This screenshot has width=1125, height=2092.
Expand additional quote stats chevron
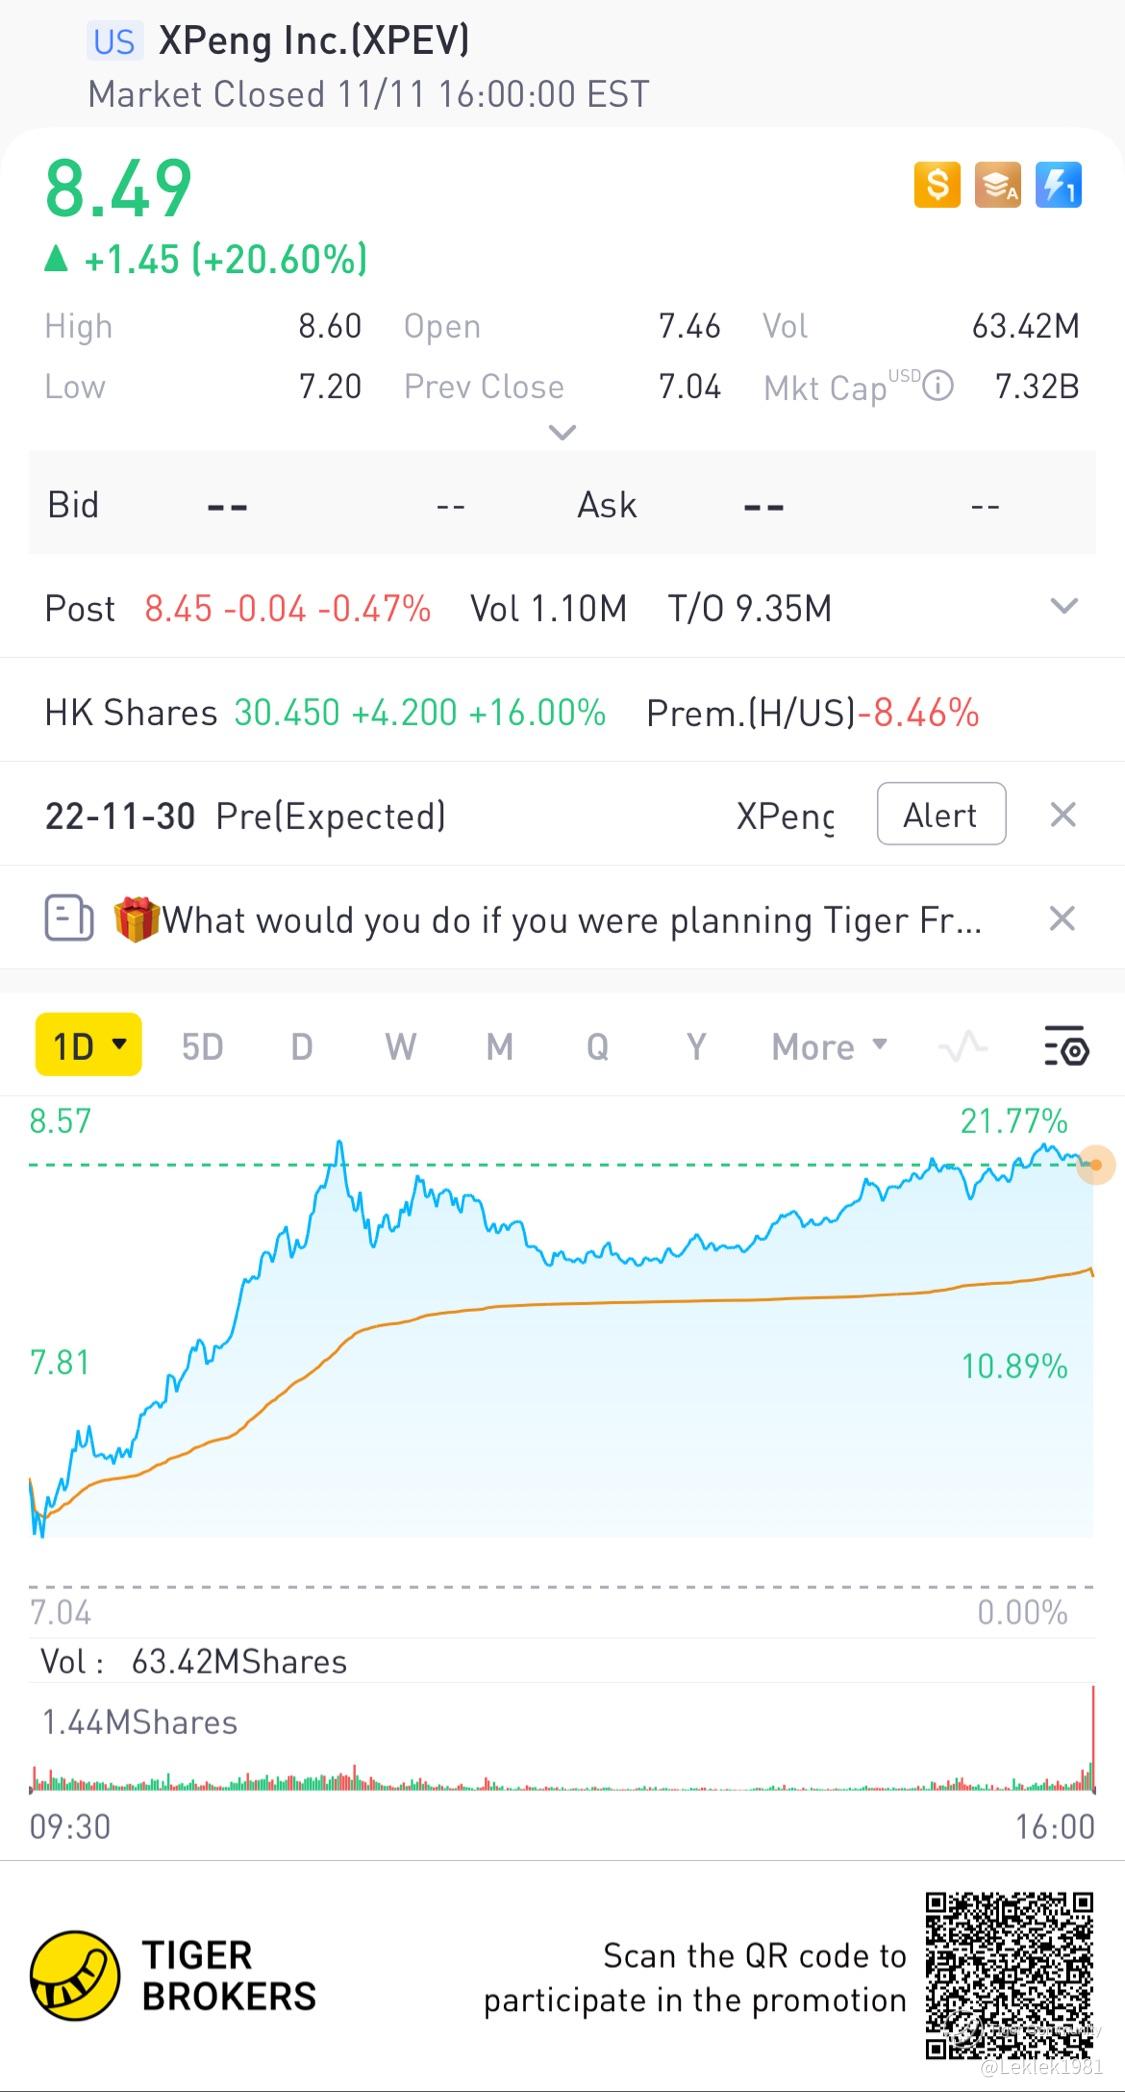562,433
